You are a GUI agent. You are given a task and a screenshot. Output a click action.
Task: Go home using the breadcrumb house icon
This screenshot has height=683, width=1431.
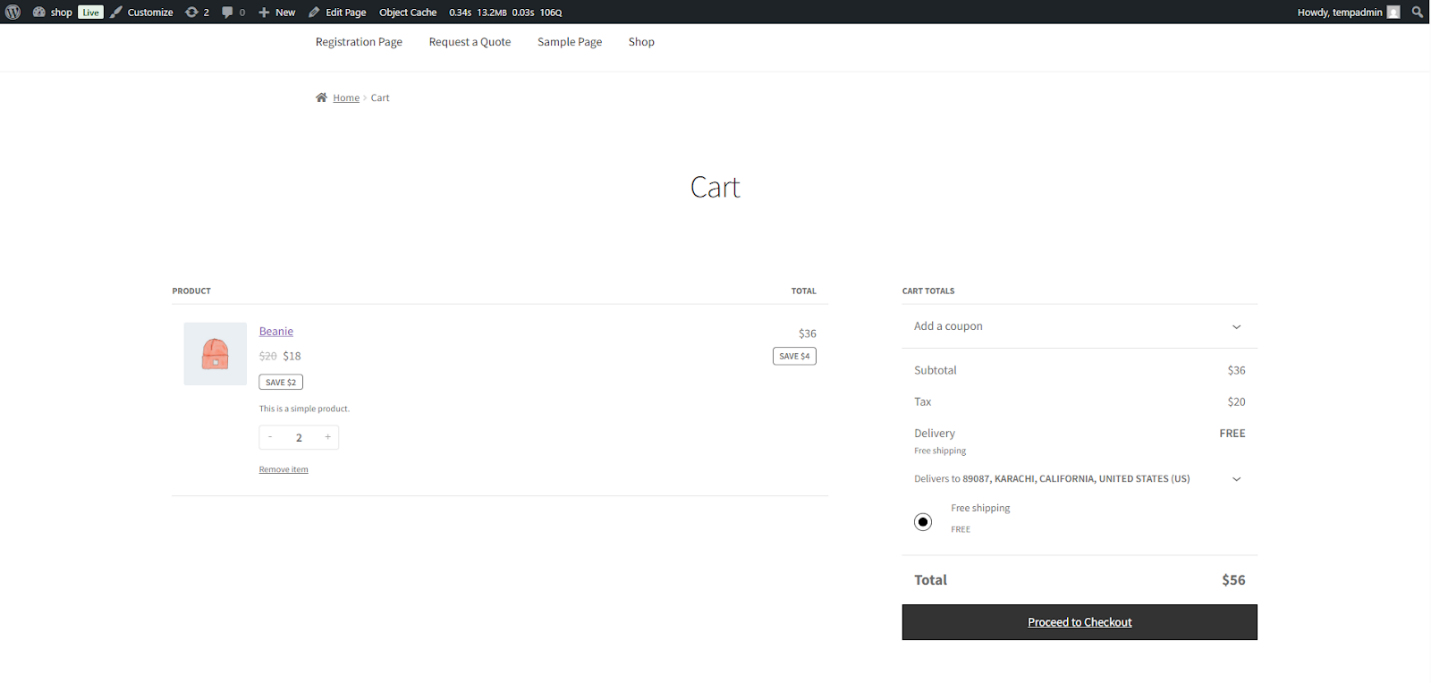coord(322,96)
